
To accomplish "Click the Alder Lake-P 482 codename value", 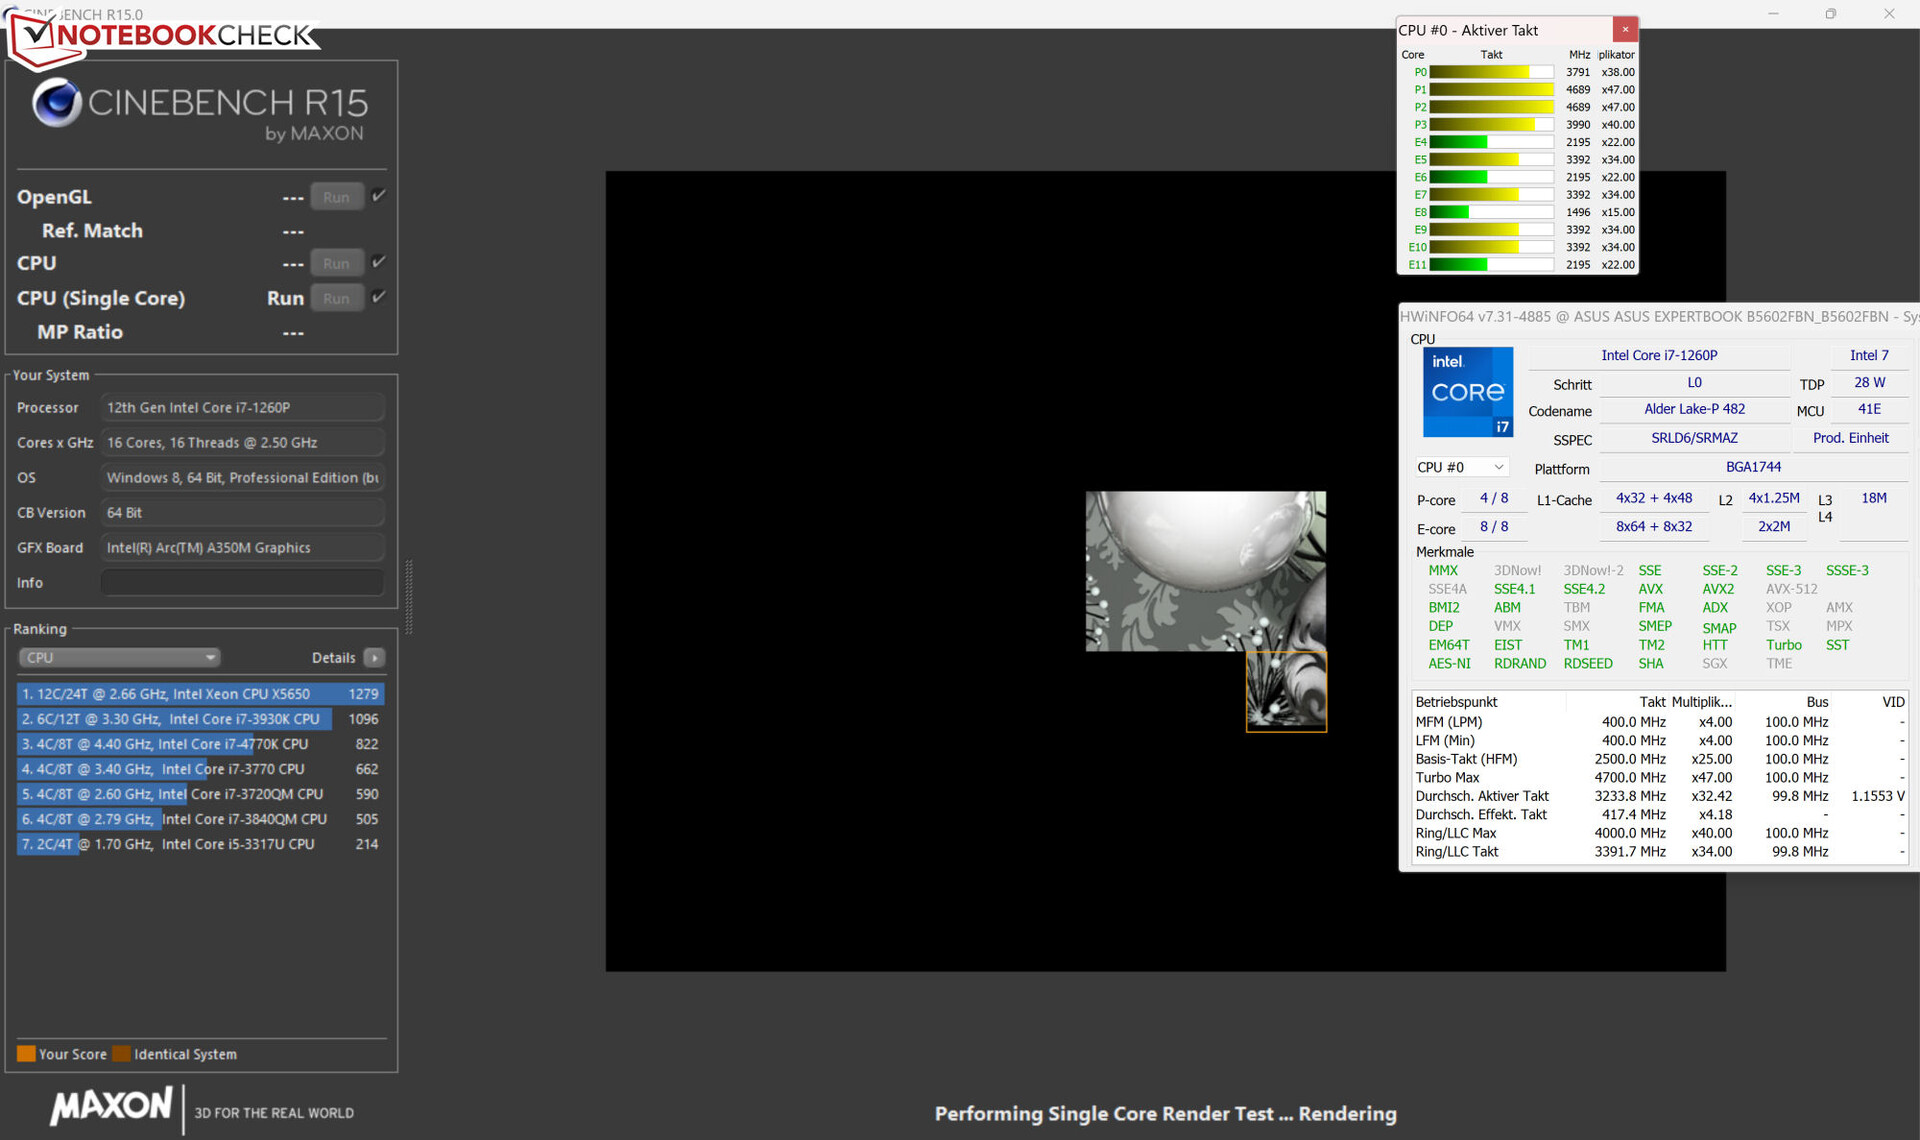I will tap(1694, 409).
